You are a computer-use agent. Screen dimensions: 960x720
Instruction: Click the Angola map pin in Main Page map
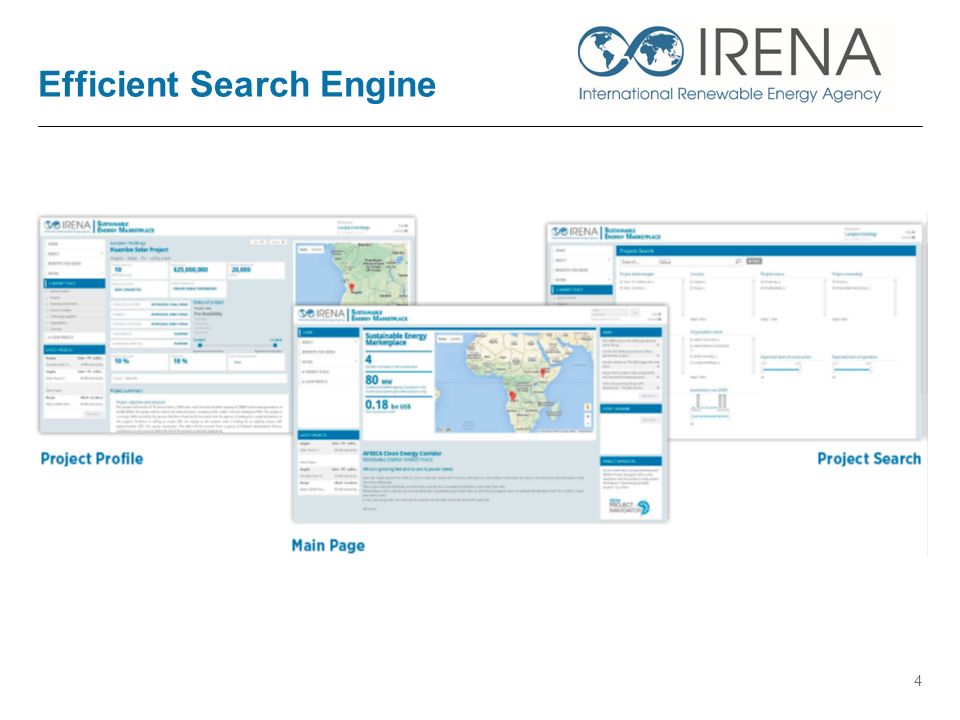[x=512, y=396]
